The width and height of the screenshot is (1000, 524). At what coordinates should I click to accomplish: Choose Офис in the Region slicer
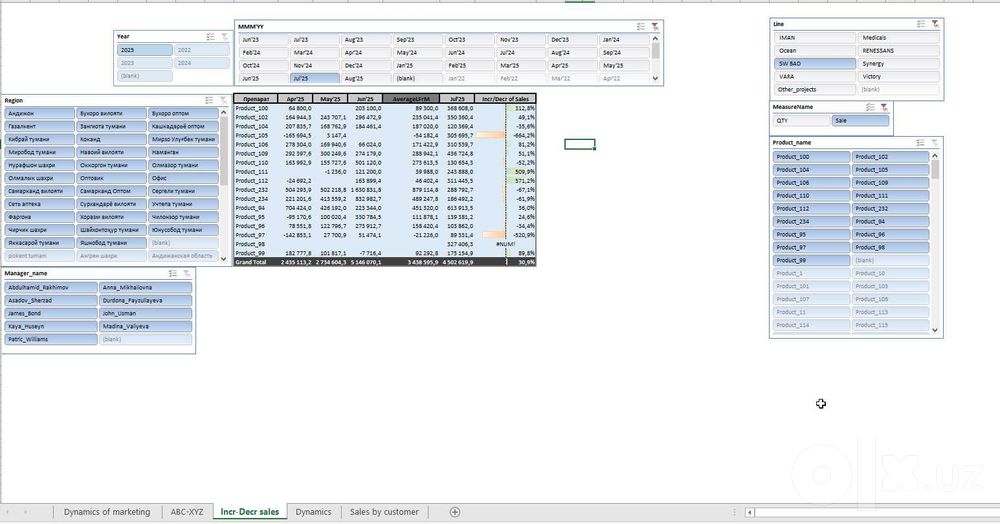[184, 178]
